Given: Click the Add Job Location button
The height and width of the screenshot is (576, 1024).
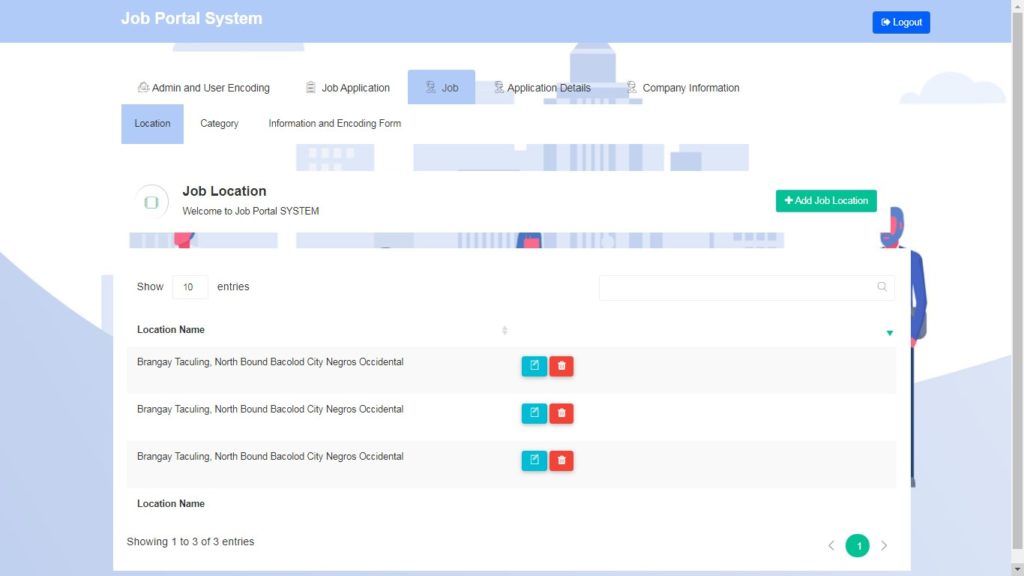Looking at the screenshot, I should [826, 200].
